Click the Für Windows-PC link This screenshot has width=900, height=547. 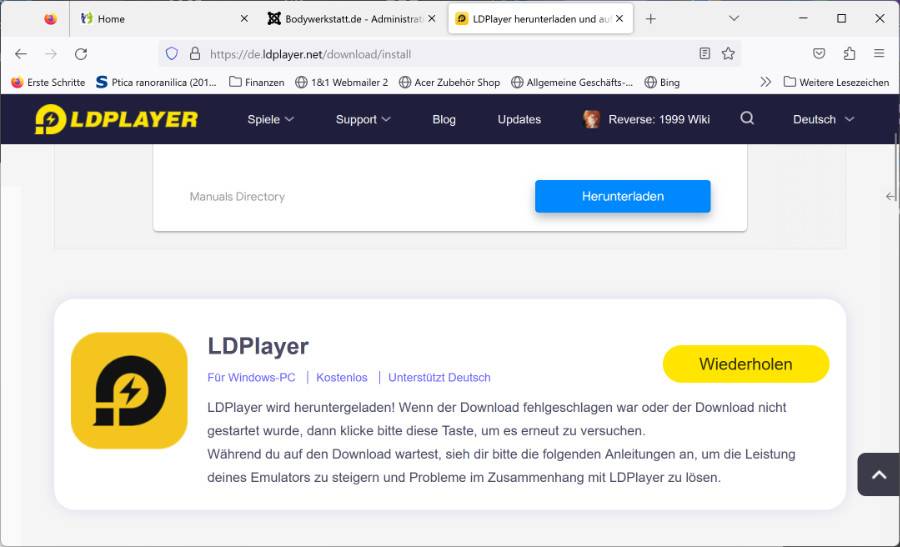(x=251, y=377)
